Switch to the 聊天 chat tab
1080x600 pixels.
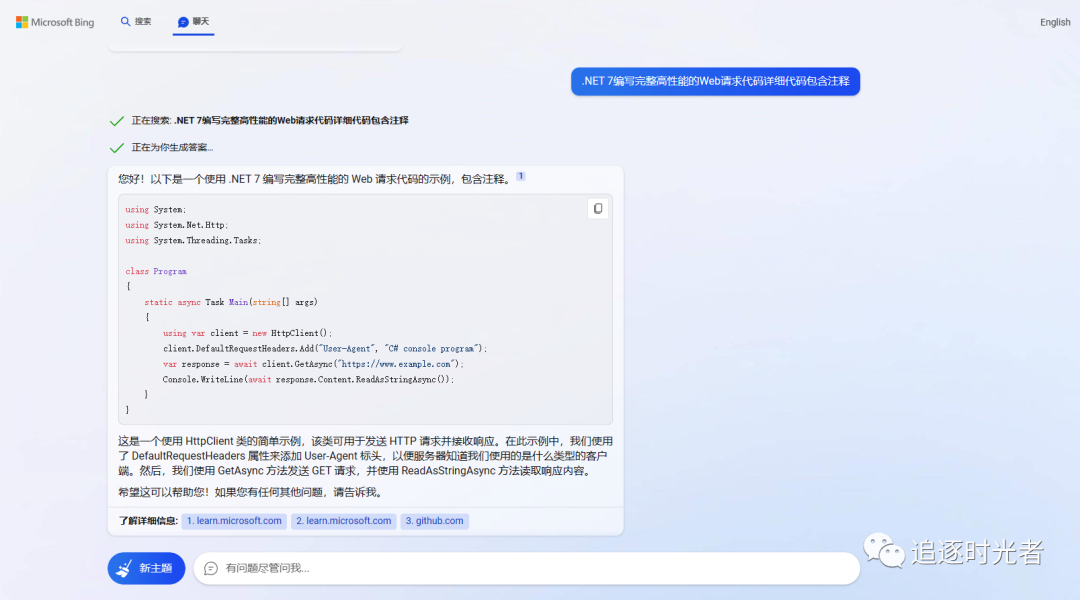pyautogui.click(x=194, y=21)
